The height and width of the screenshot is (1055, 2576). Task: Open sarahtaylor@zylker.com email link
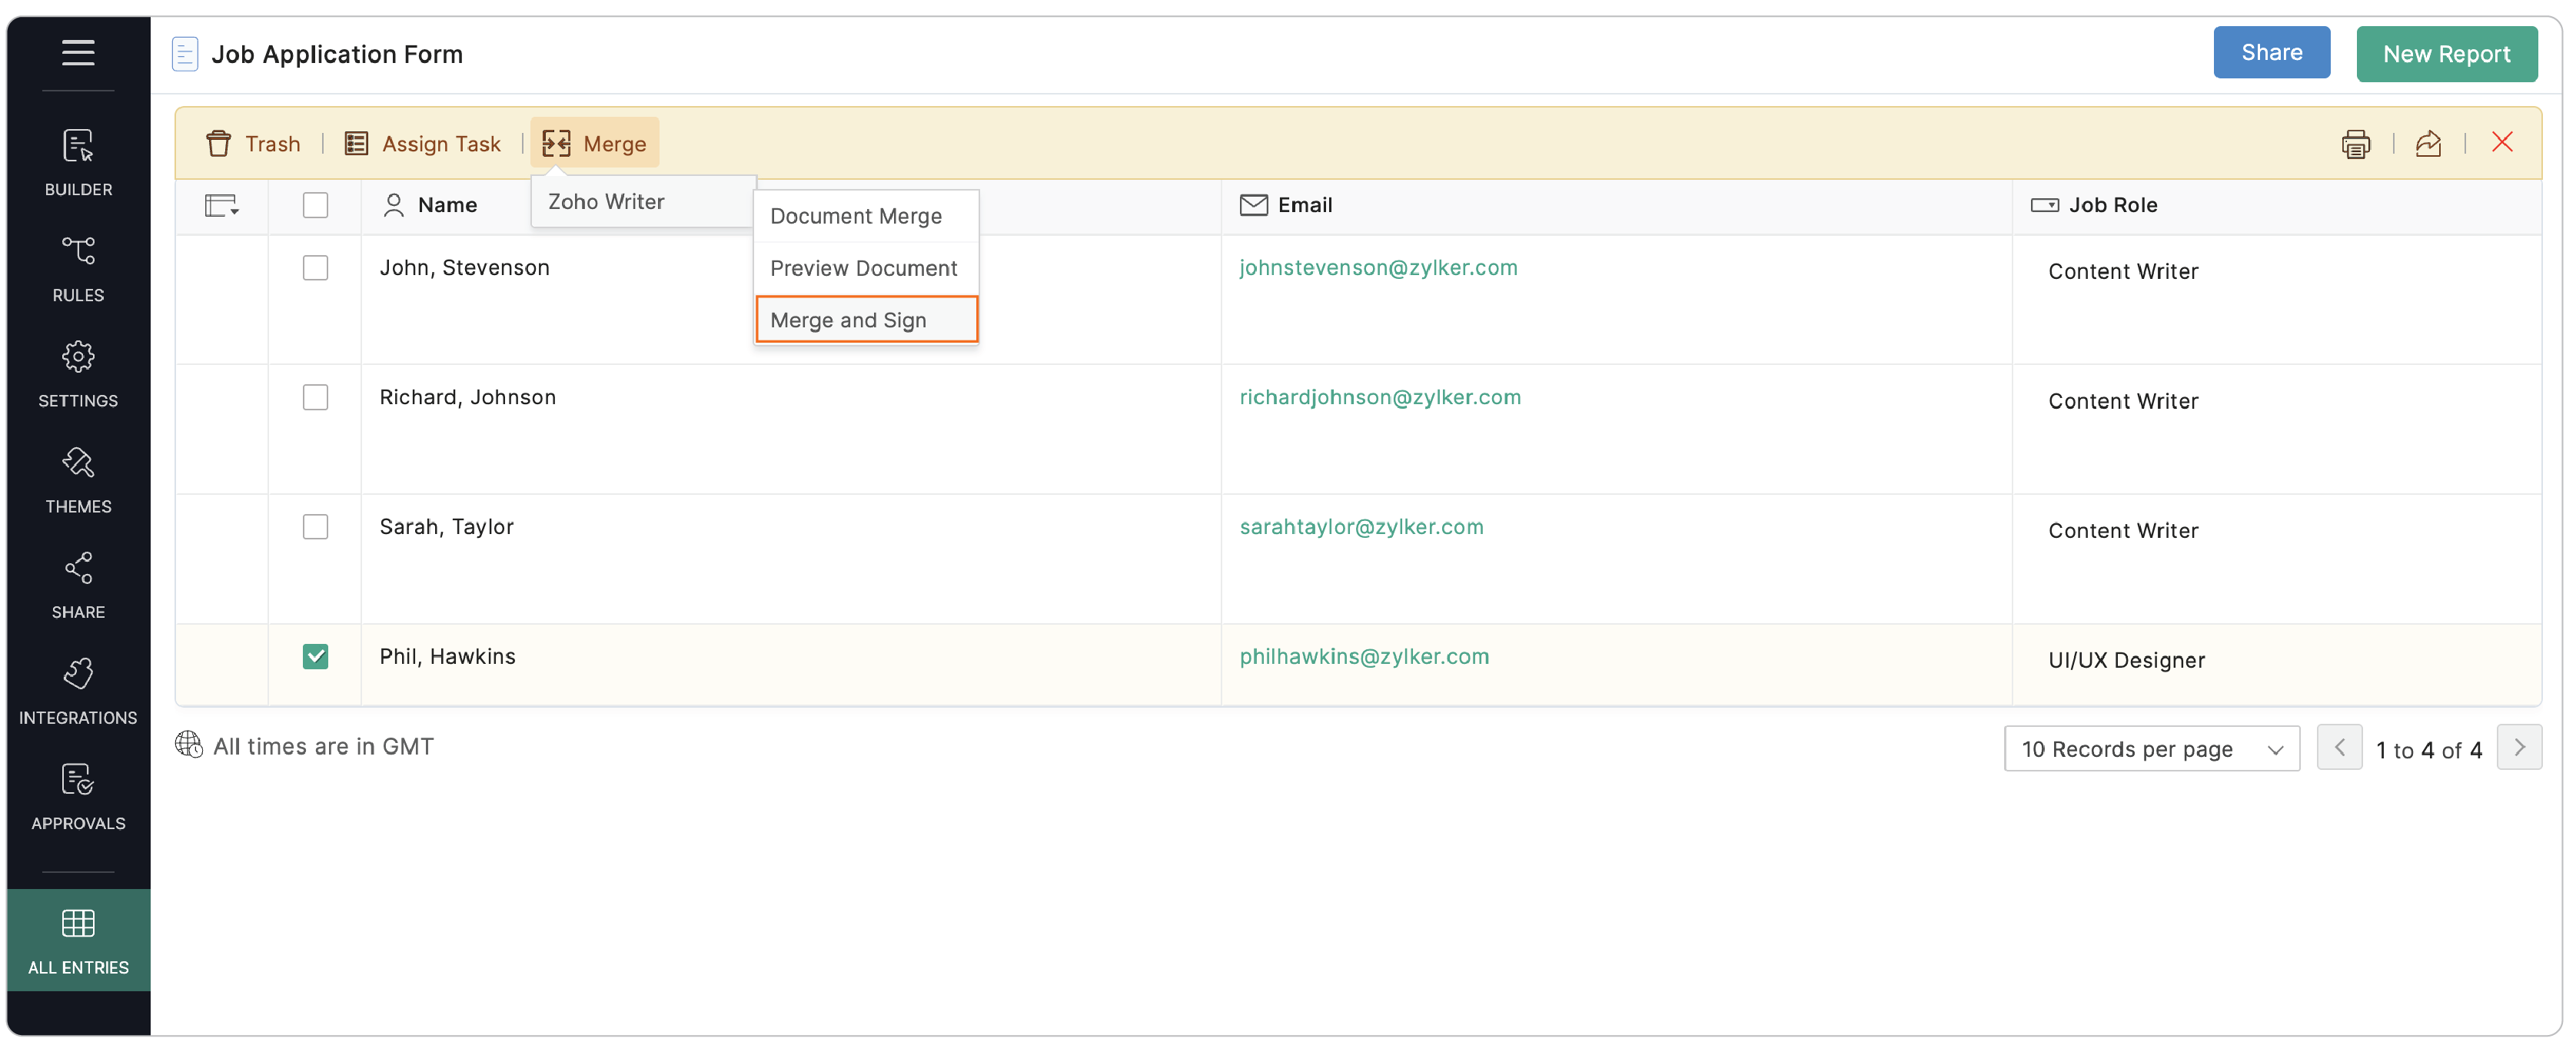point(1361,526)
